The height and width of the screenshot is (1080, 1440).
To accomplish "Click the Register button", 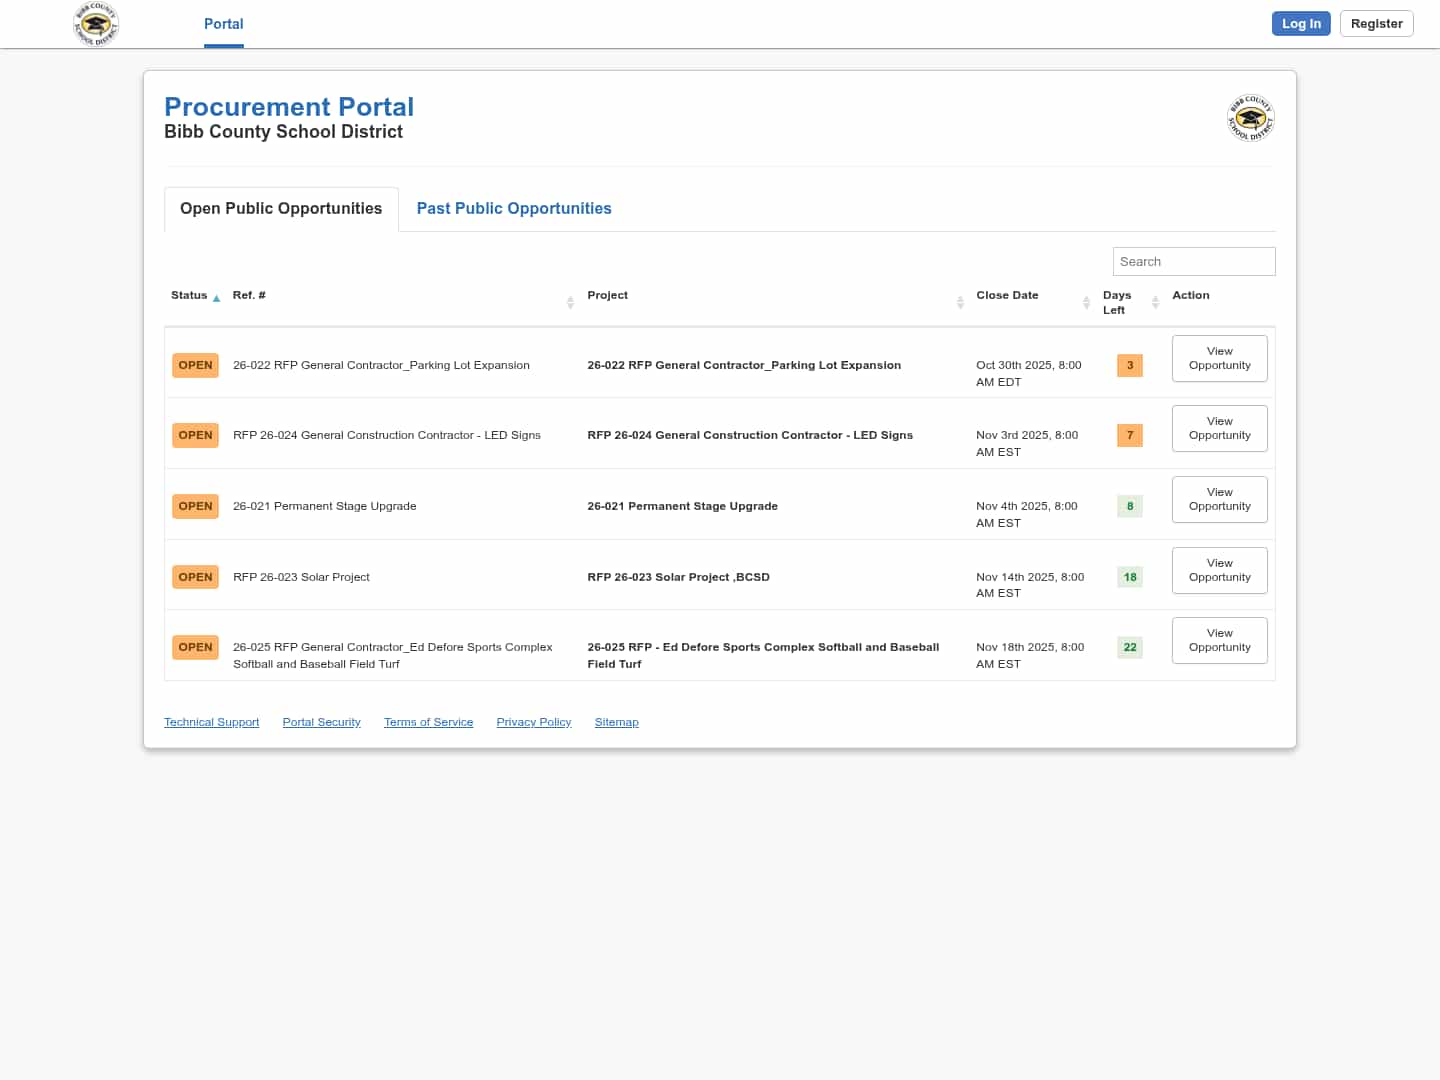I will pyautogui.click(x=1376, y=24).
